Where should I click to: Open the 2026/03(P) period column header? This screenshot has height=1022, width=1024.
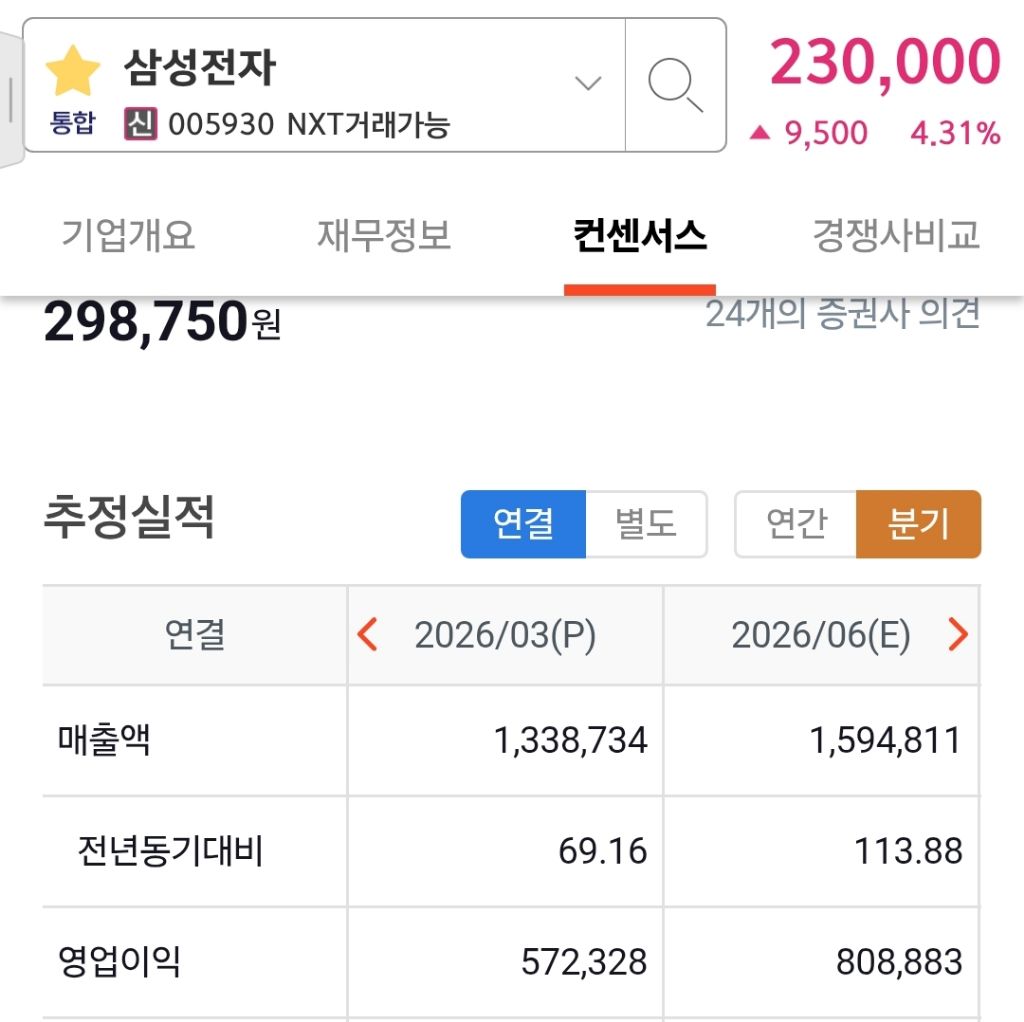pyautogui.click(x=505, y=635)
